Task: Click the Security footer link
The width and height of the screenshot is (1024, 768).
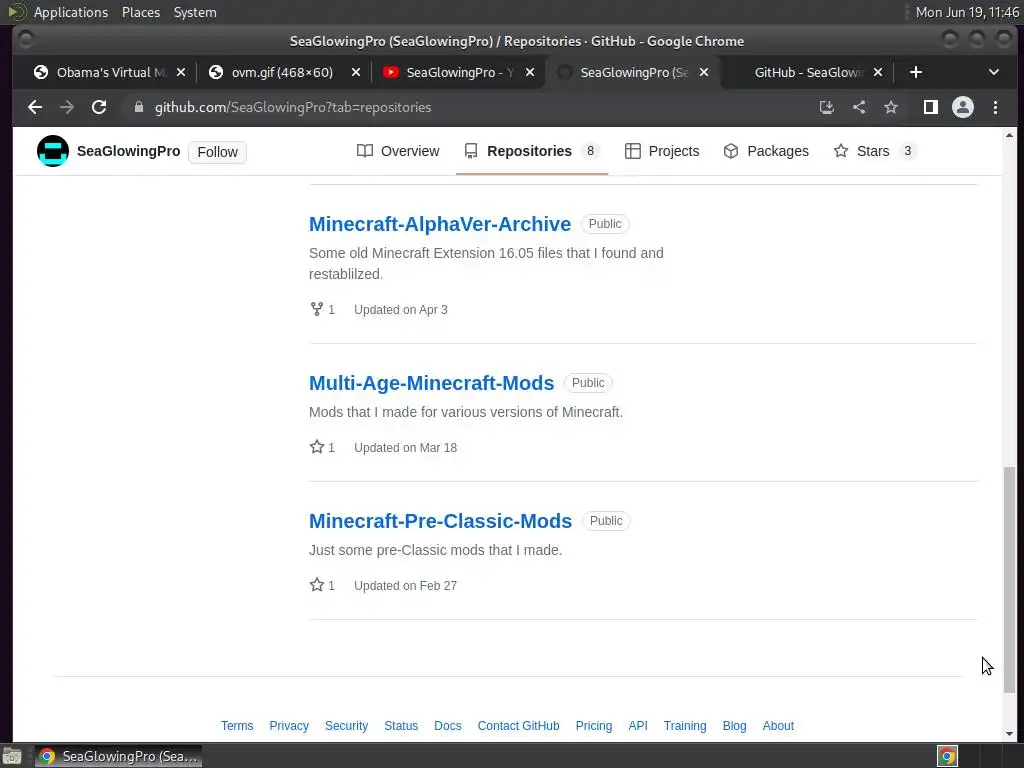Action: coord(346,726)
